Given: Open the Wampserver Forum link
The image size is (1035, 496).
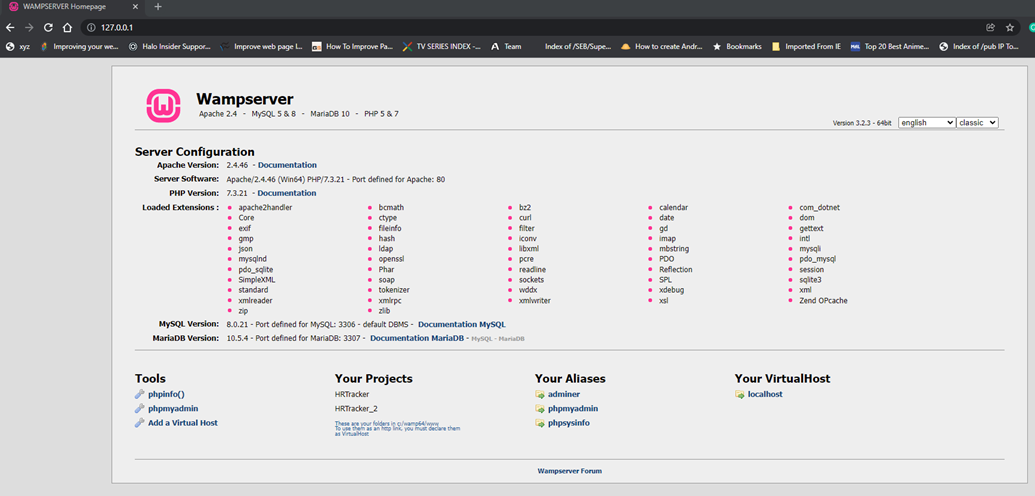Looking at the screenshot, I should pos(570,472).
